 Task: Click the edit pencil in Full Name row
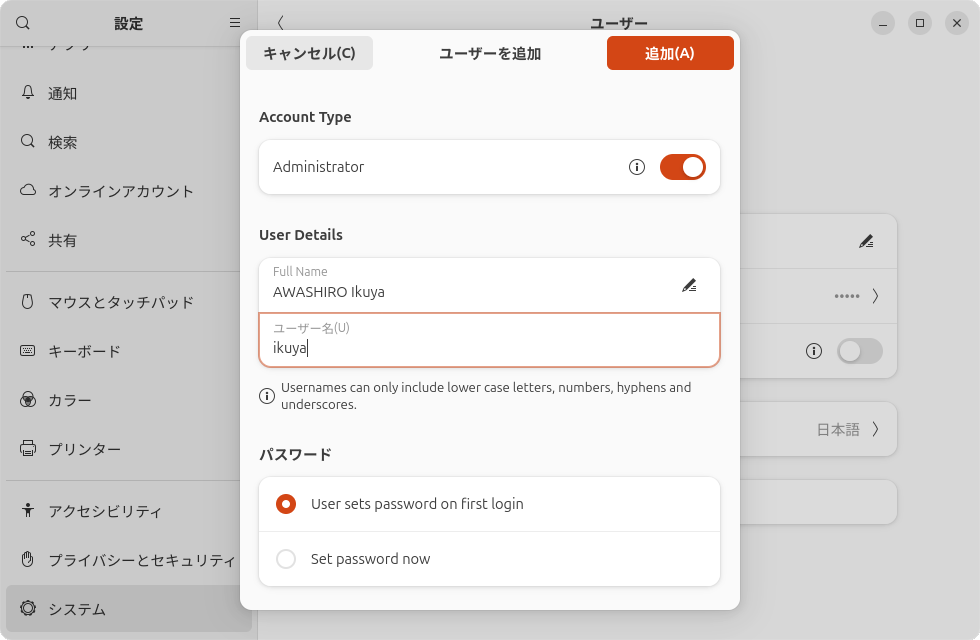689,286
